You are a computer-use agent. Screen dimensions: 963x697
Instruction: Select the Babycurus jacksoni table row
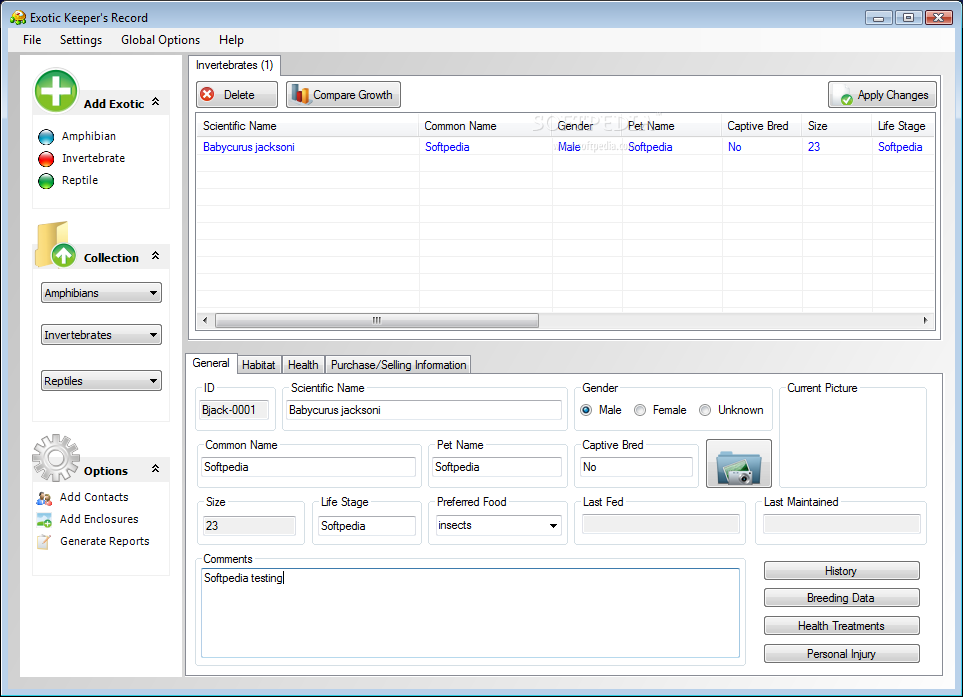coord(565,147)
